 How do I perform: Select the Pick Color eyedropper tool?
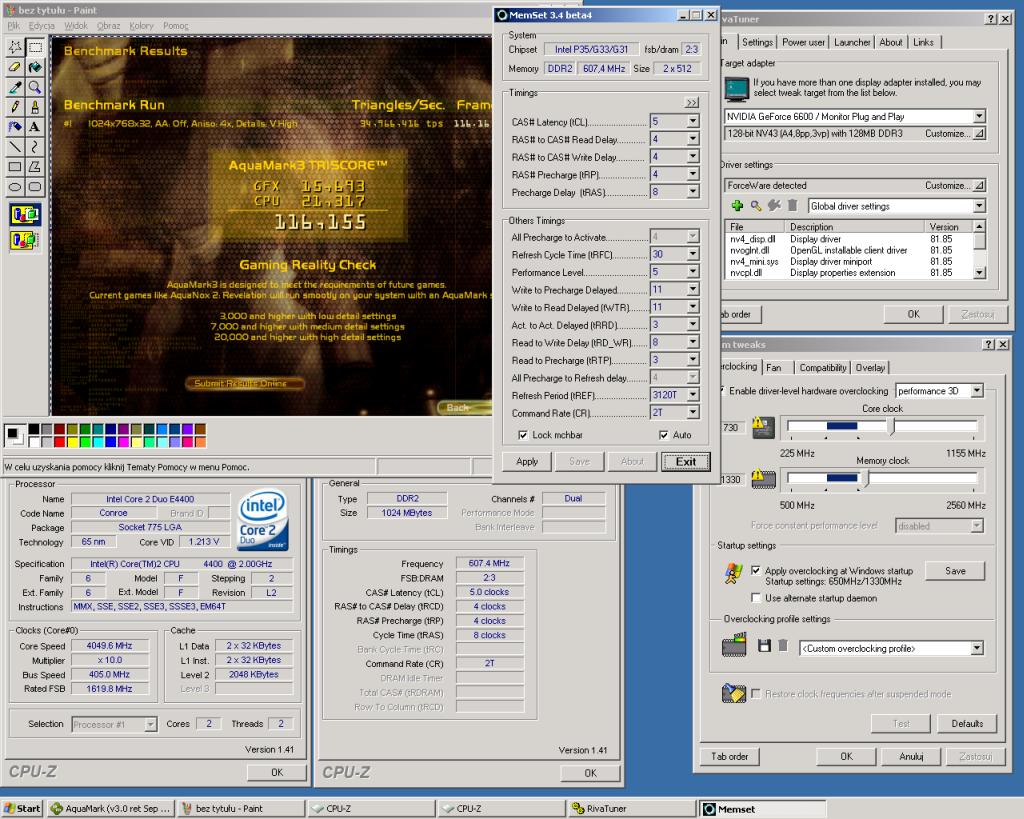click(14, 87)
